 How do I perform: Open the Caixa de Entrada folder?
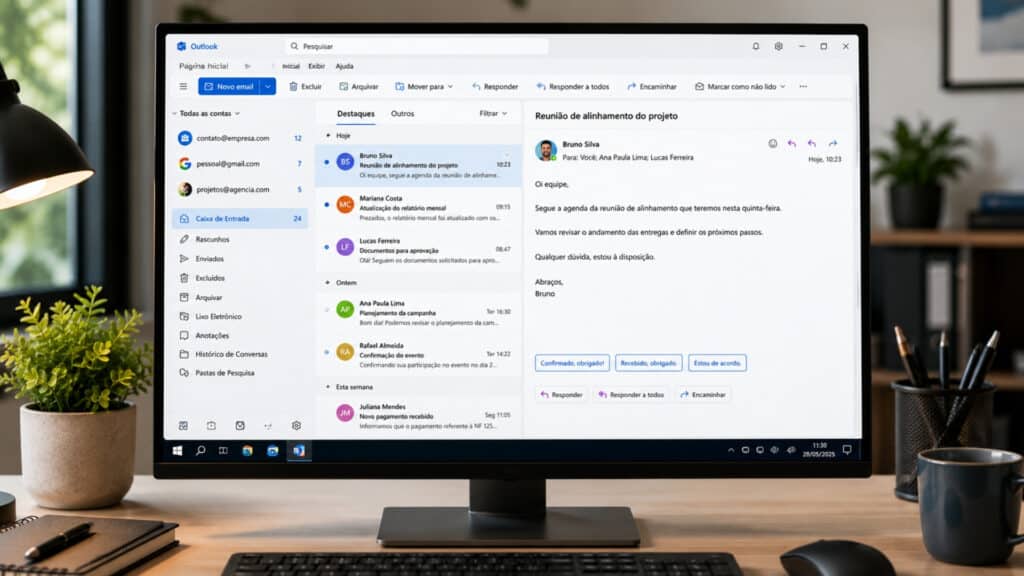[240, 219]
